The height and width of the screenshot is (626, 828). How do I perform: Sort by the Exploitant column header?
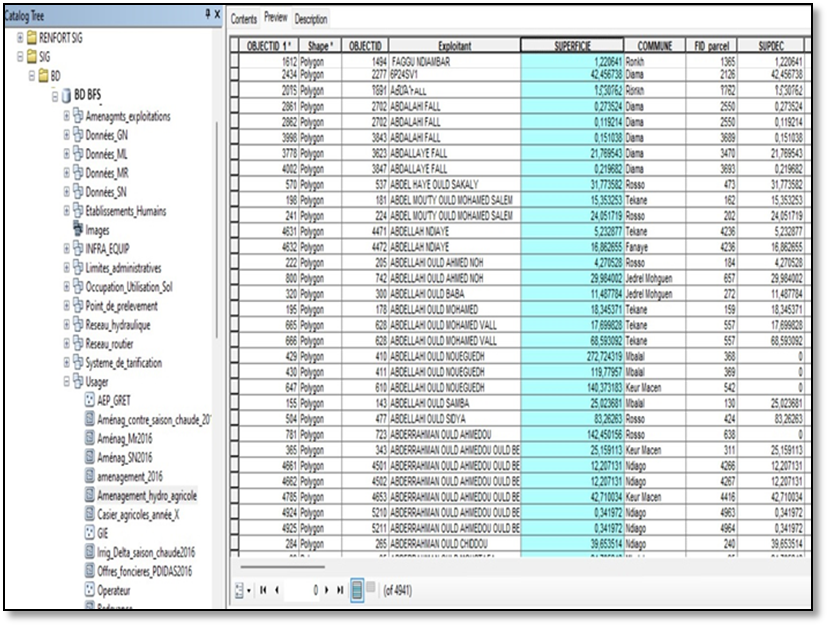coord(454,47)
